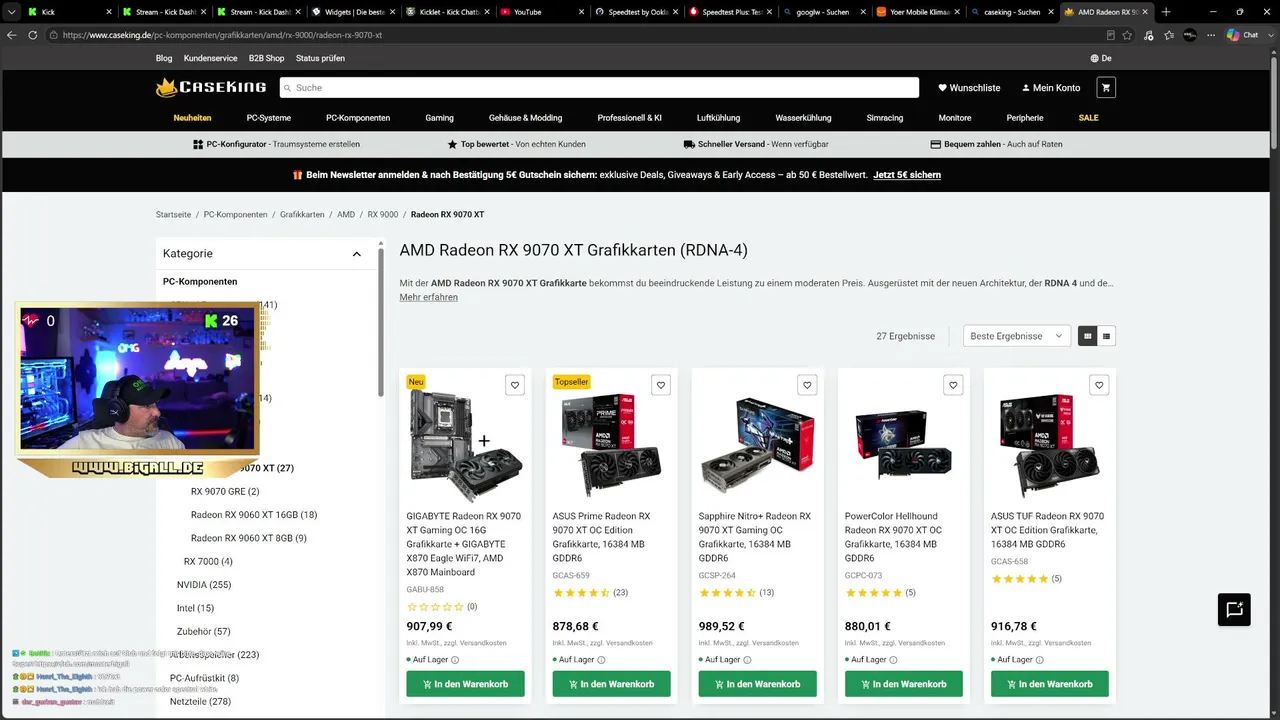Image resolution: width=1280 pixels, height=720 pixels.
Task: Click Jetzt 5€ sichern newsletter link
Action: coord(907,175)
